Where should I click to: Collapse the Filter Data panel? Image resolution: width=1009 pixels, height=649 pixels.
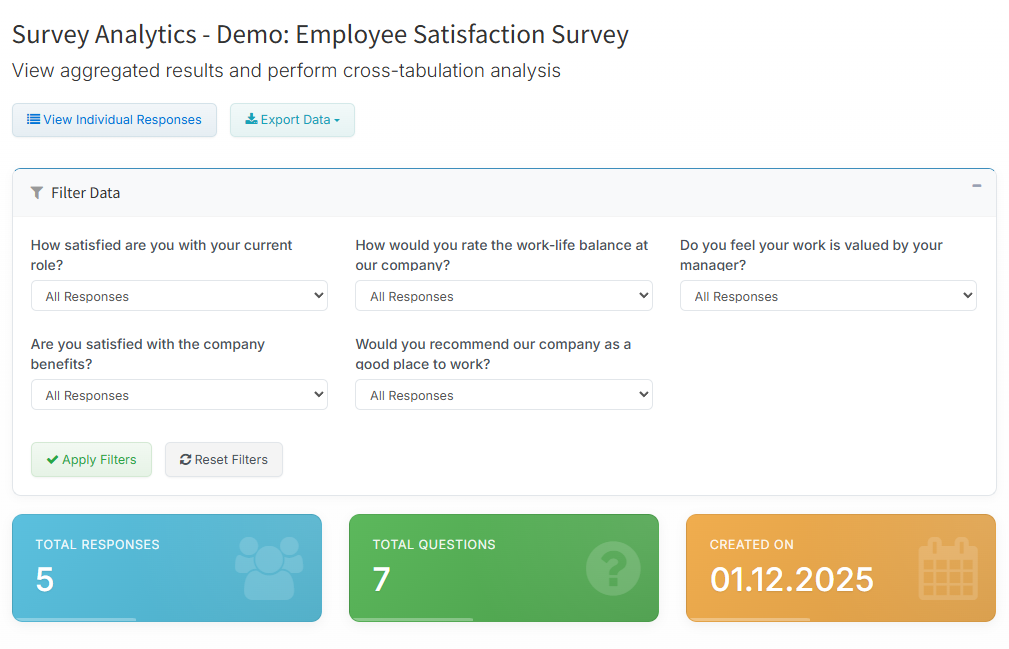976,186
